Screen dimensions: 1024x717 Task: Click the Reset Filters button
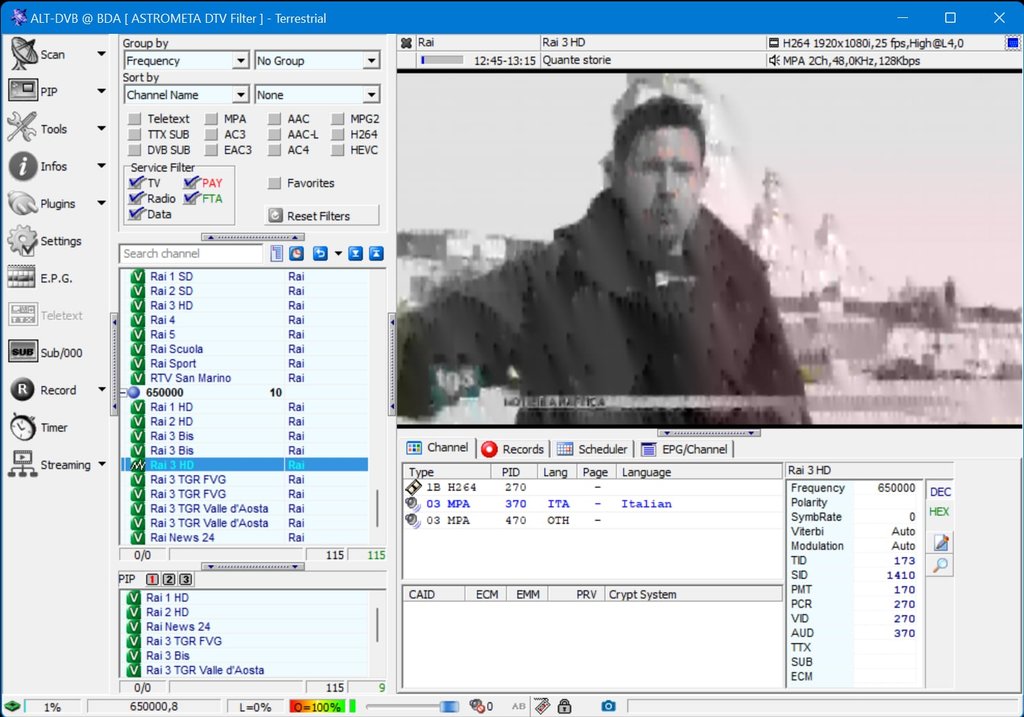(x=322, y=215)
